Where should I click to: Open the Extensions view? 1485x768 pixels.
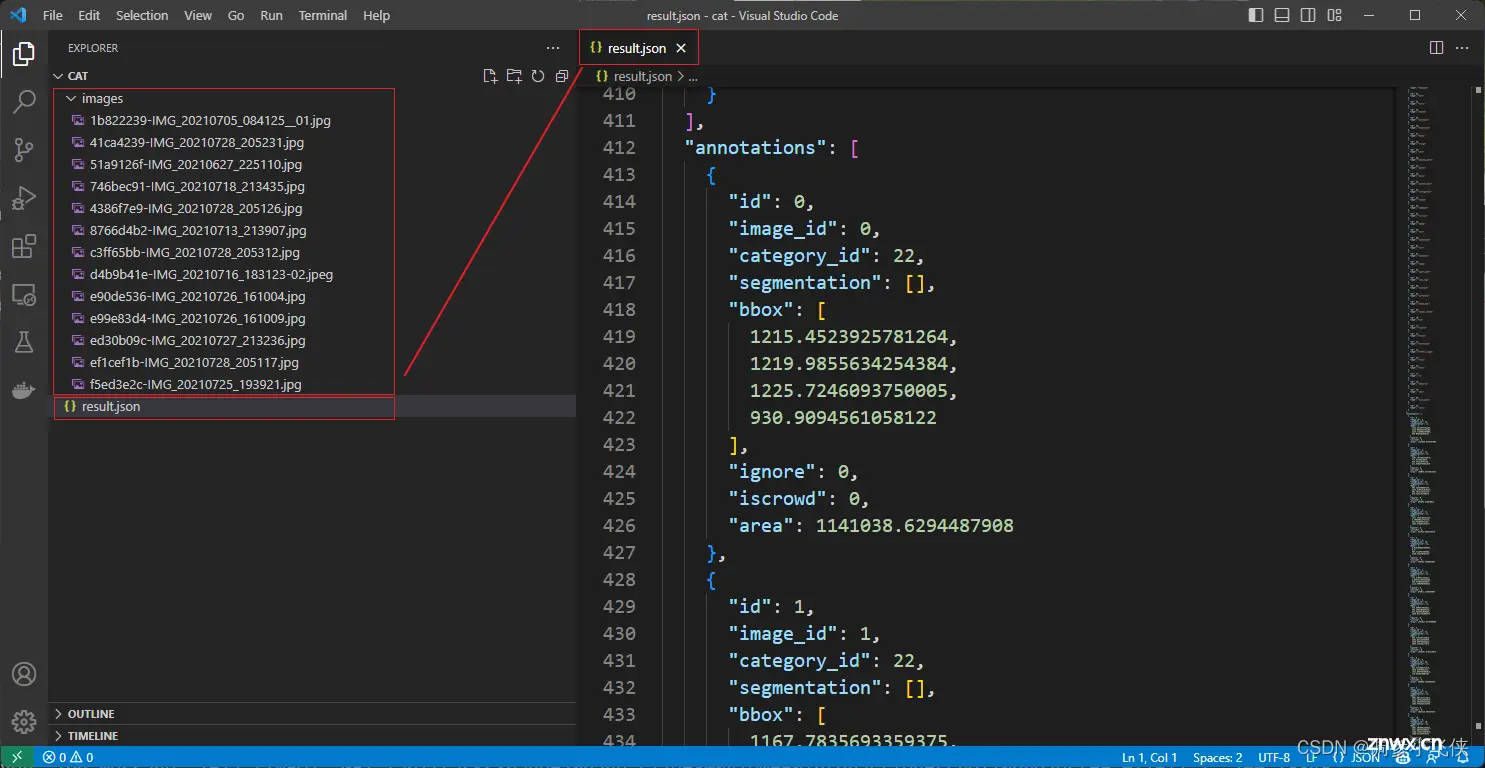click(x=24, y=246)
